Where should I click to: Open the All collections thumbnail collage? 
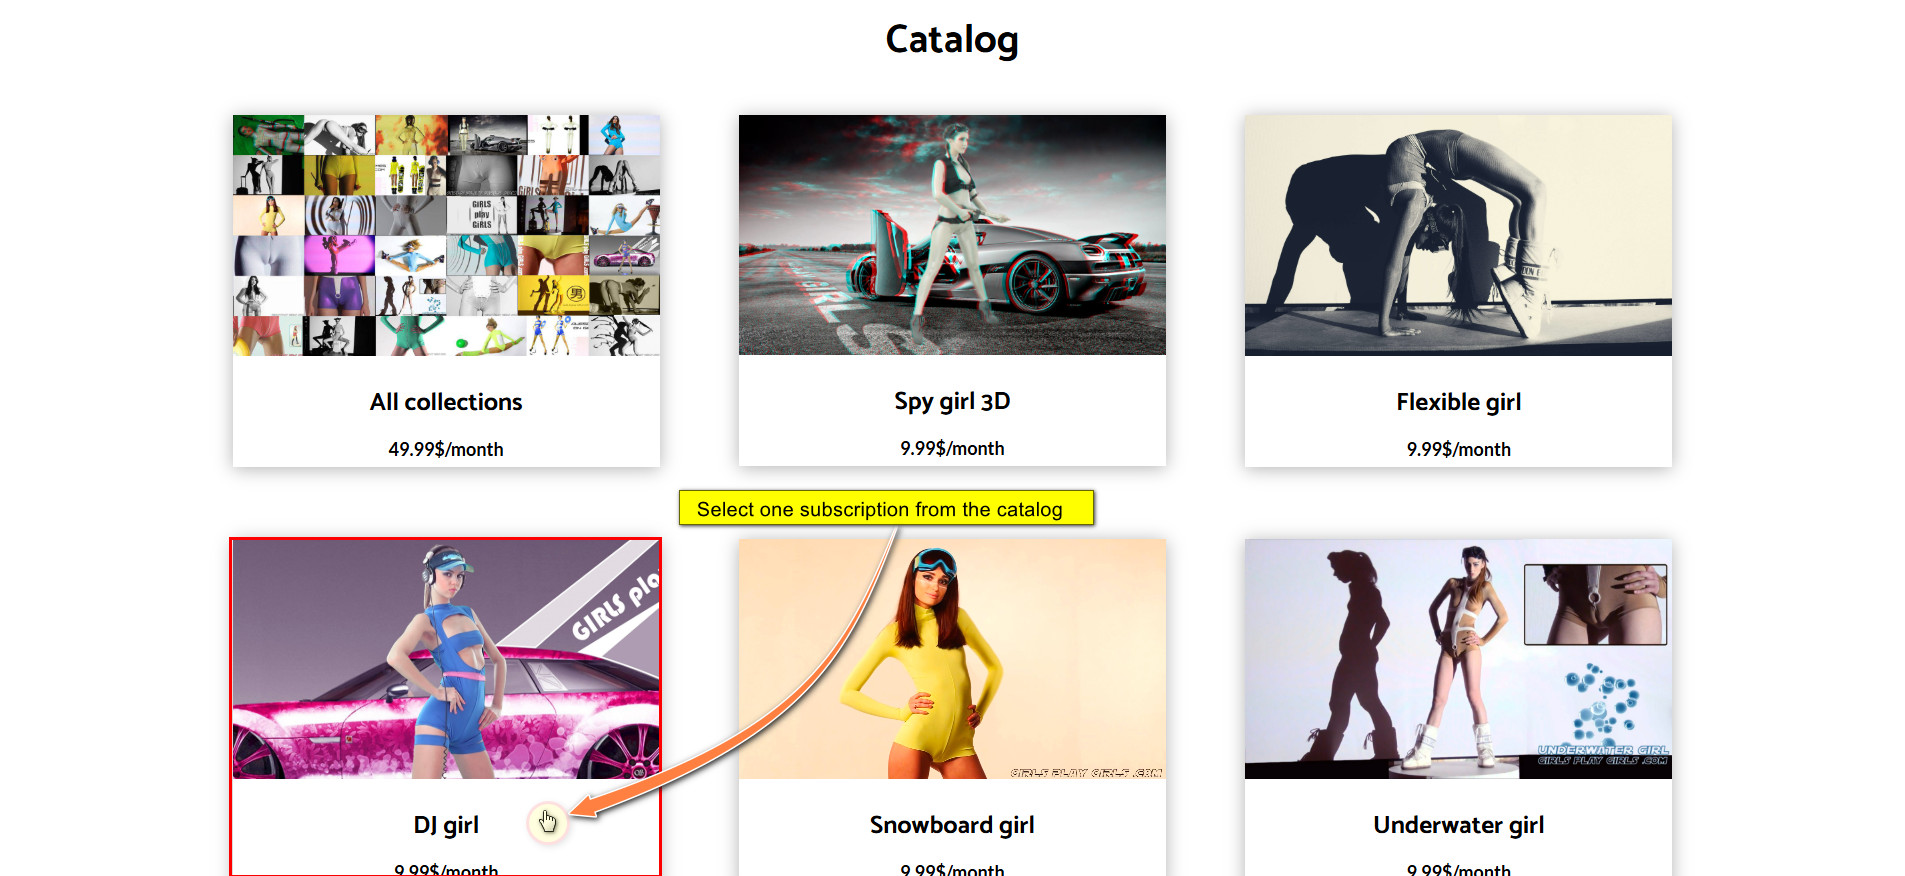point(446,235)
